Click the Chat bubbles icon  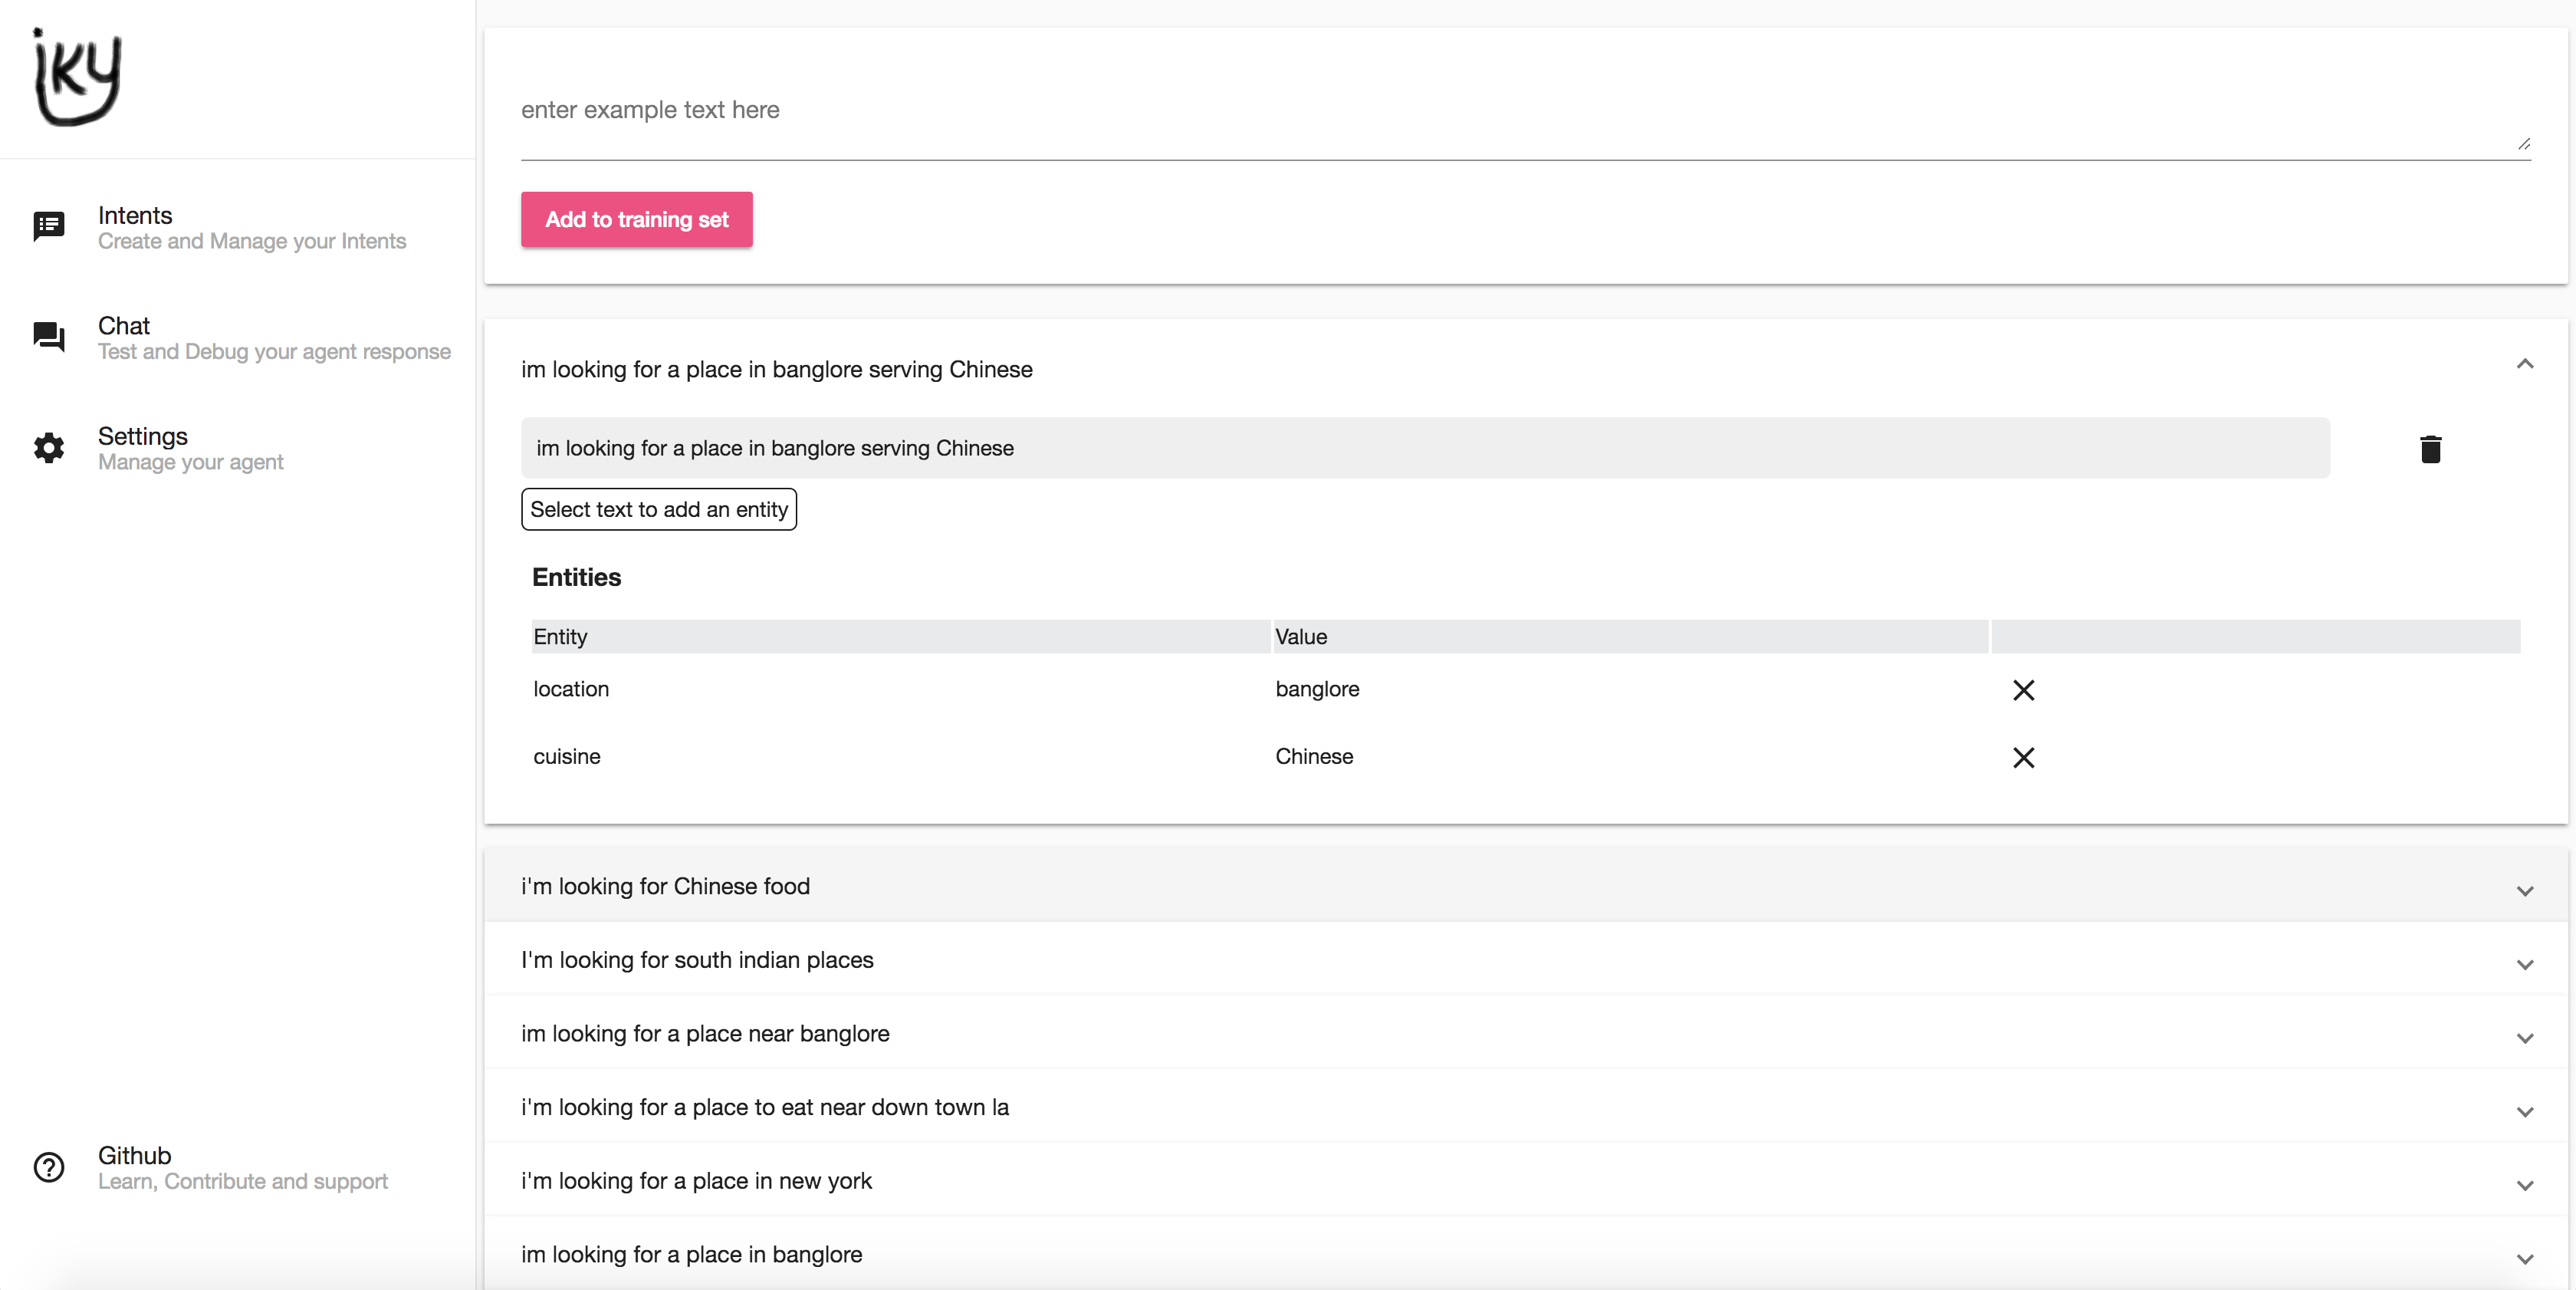(x=49, y=337)
